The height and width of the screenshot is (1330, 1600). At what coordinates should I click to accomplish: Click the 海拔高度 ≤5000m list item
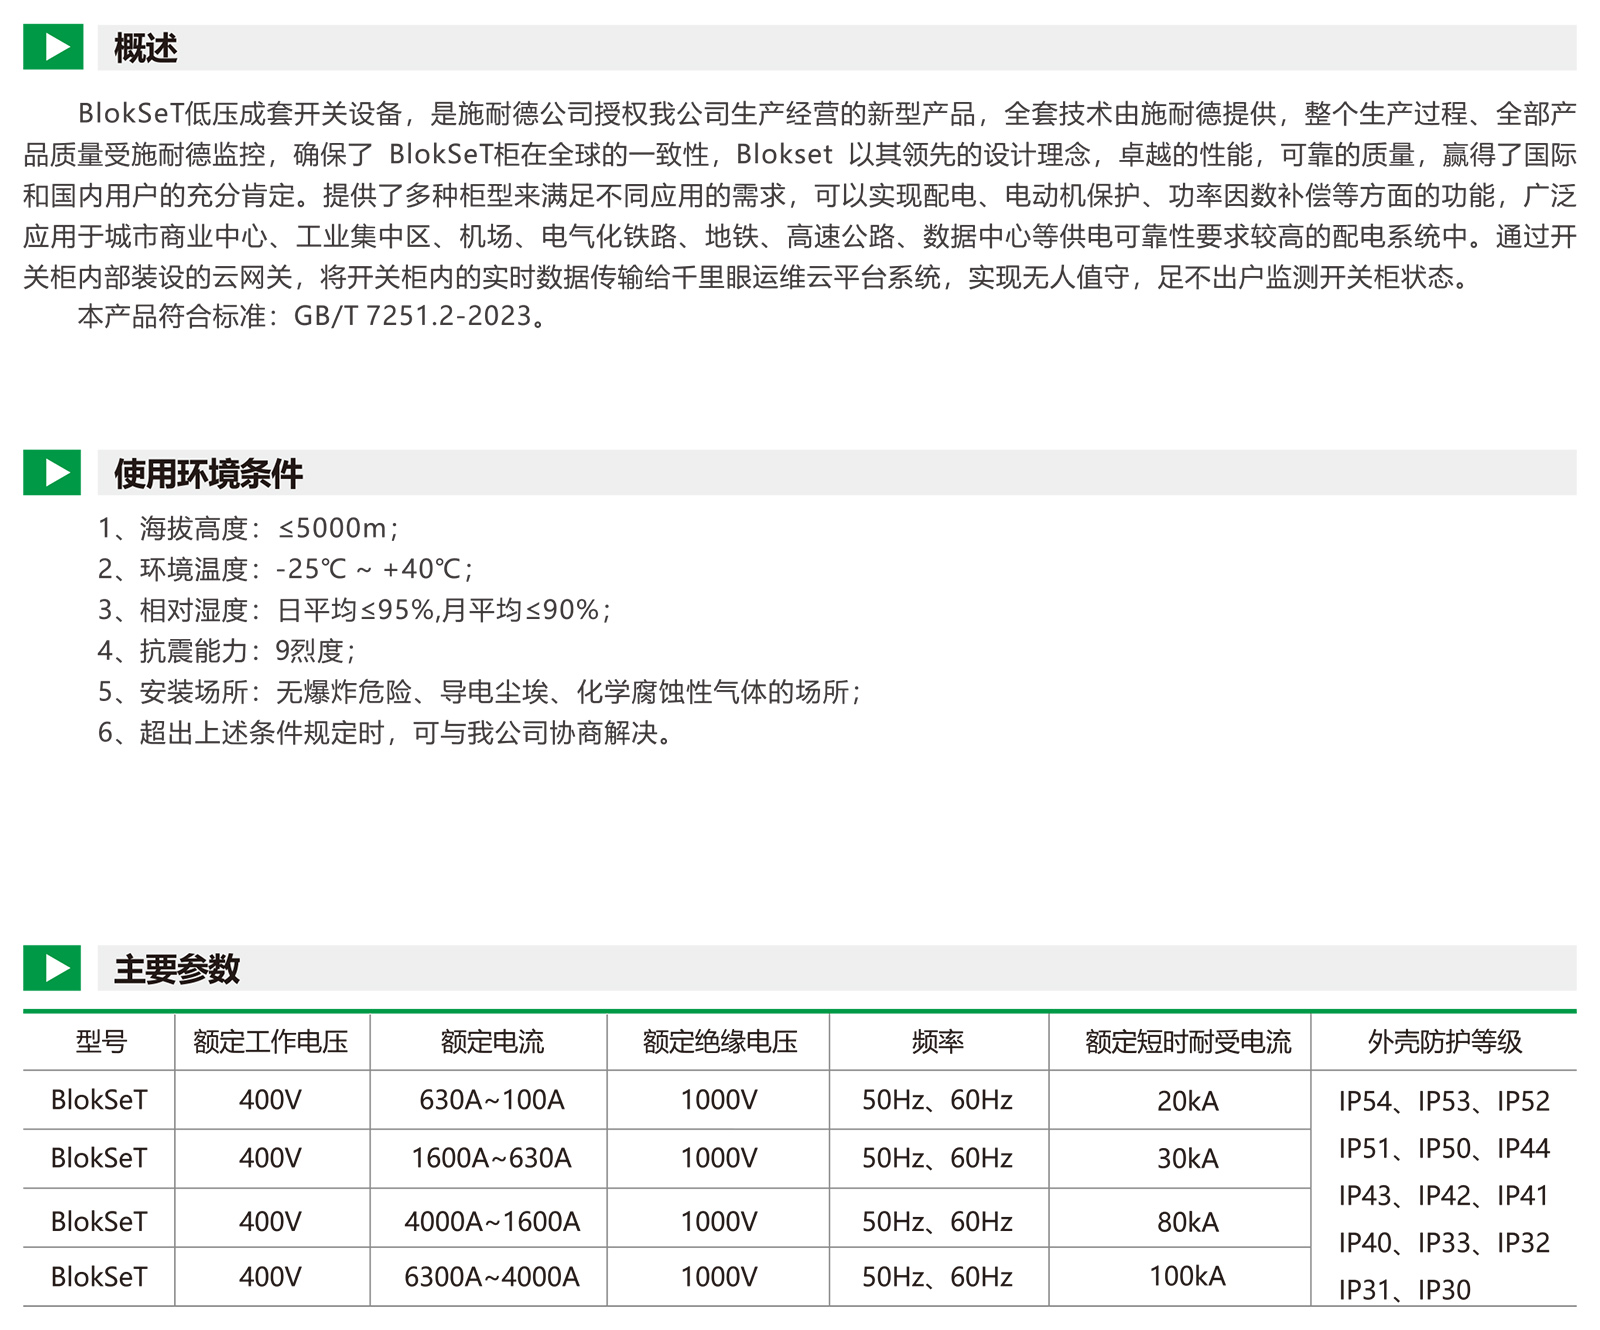(248, 528)
